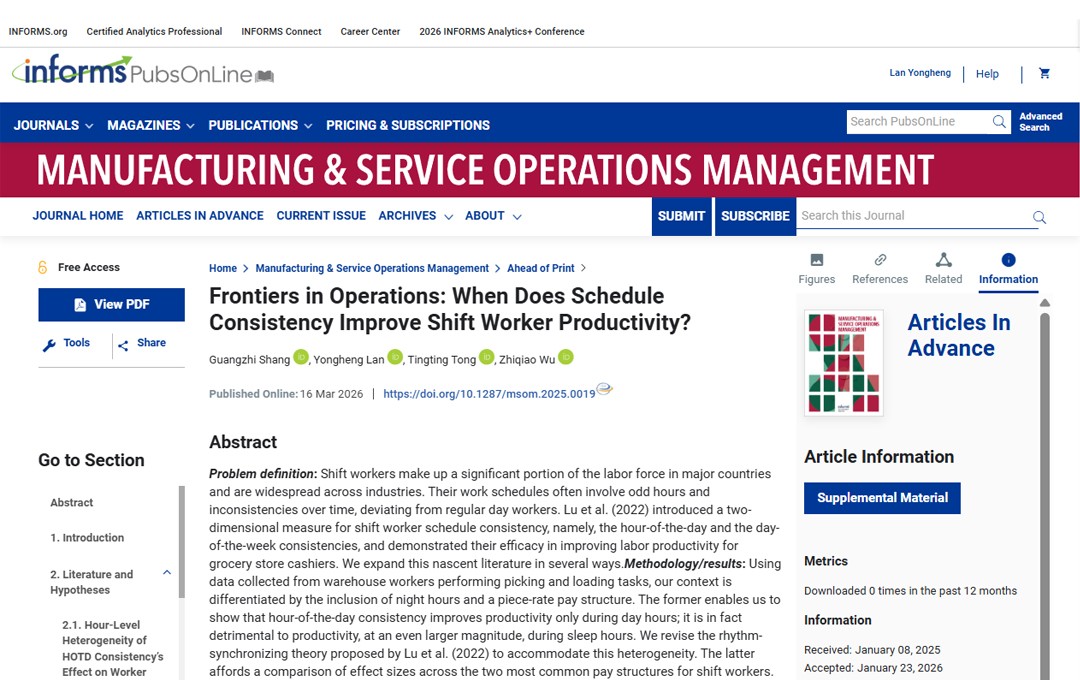1080x680 pixels.
Task: Click the shopping cart icon
Action: [x=1044, y=73]
